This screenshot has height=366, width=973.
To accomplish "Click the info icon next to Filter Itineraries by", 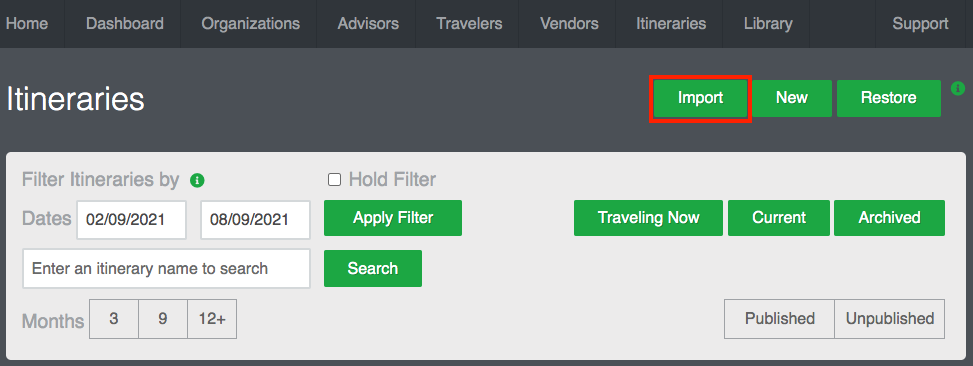I will click(197, 181).
